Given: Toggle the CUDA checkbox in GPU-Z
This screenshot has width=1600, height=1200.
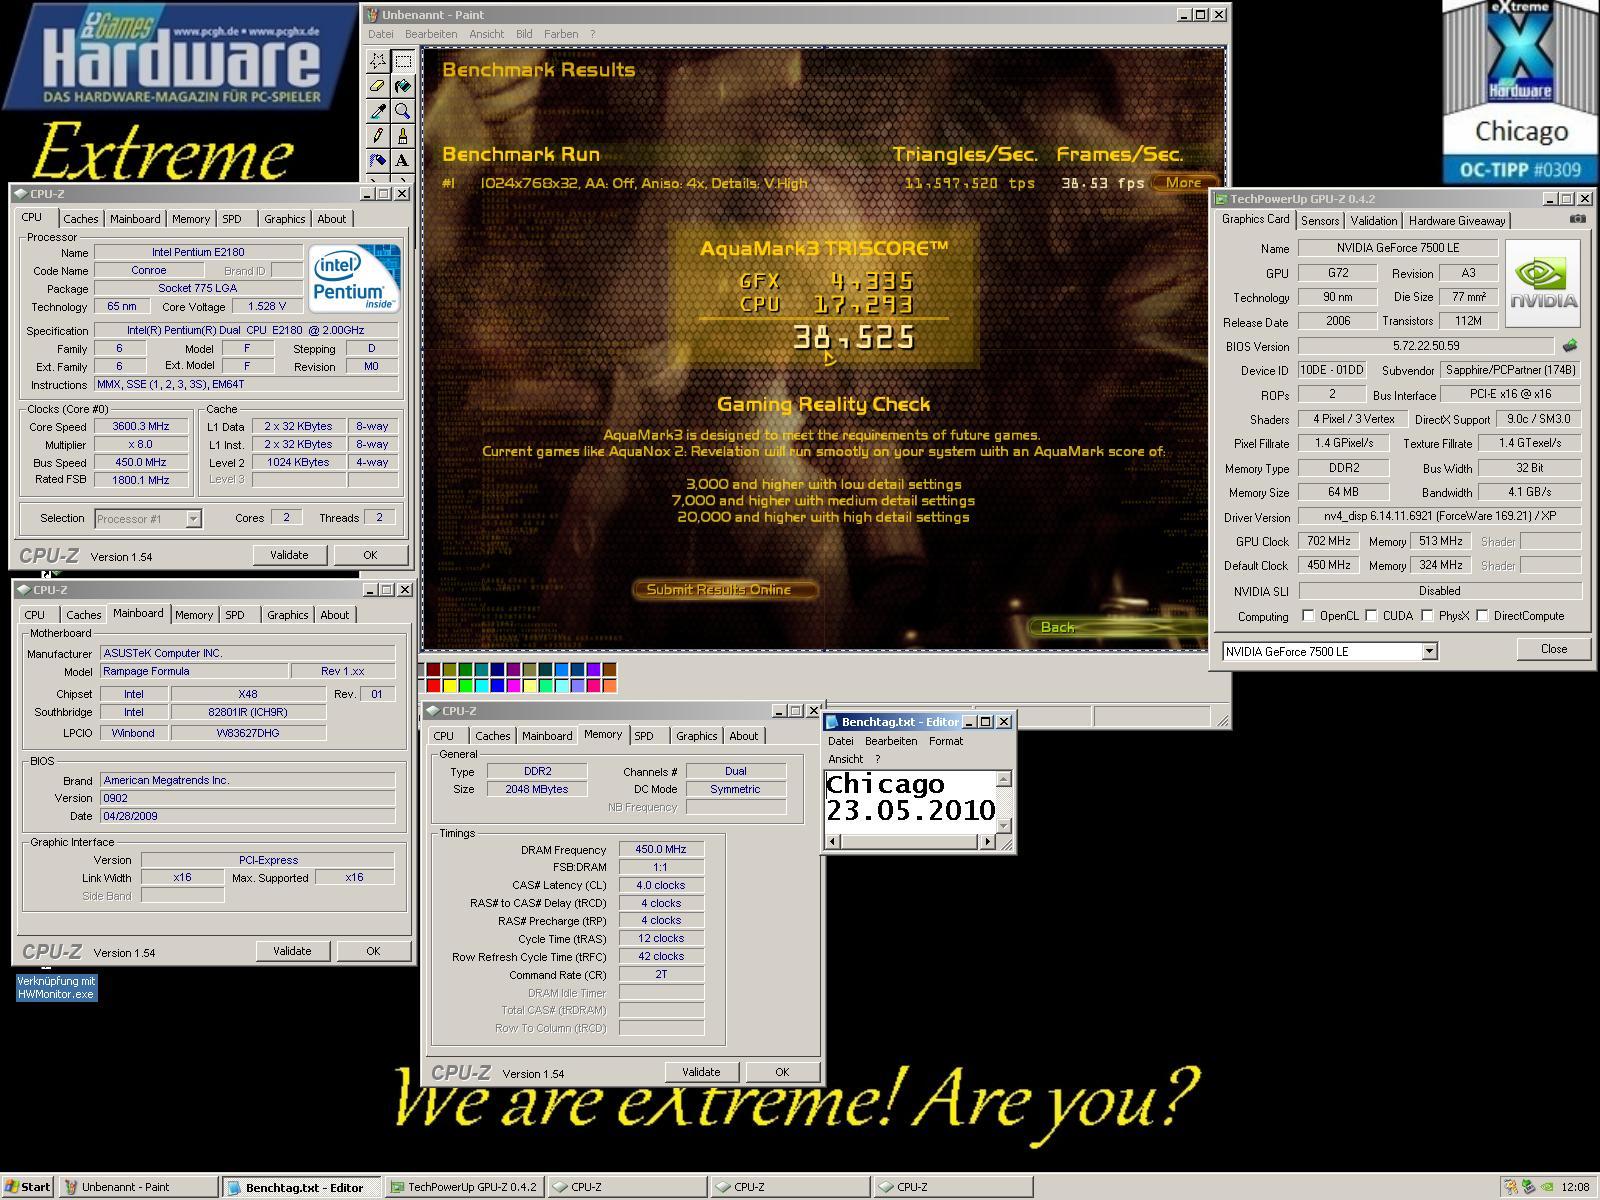Looking at the screenshot, I should (x=1371, y=616).
